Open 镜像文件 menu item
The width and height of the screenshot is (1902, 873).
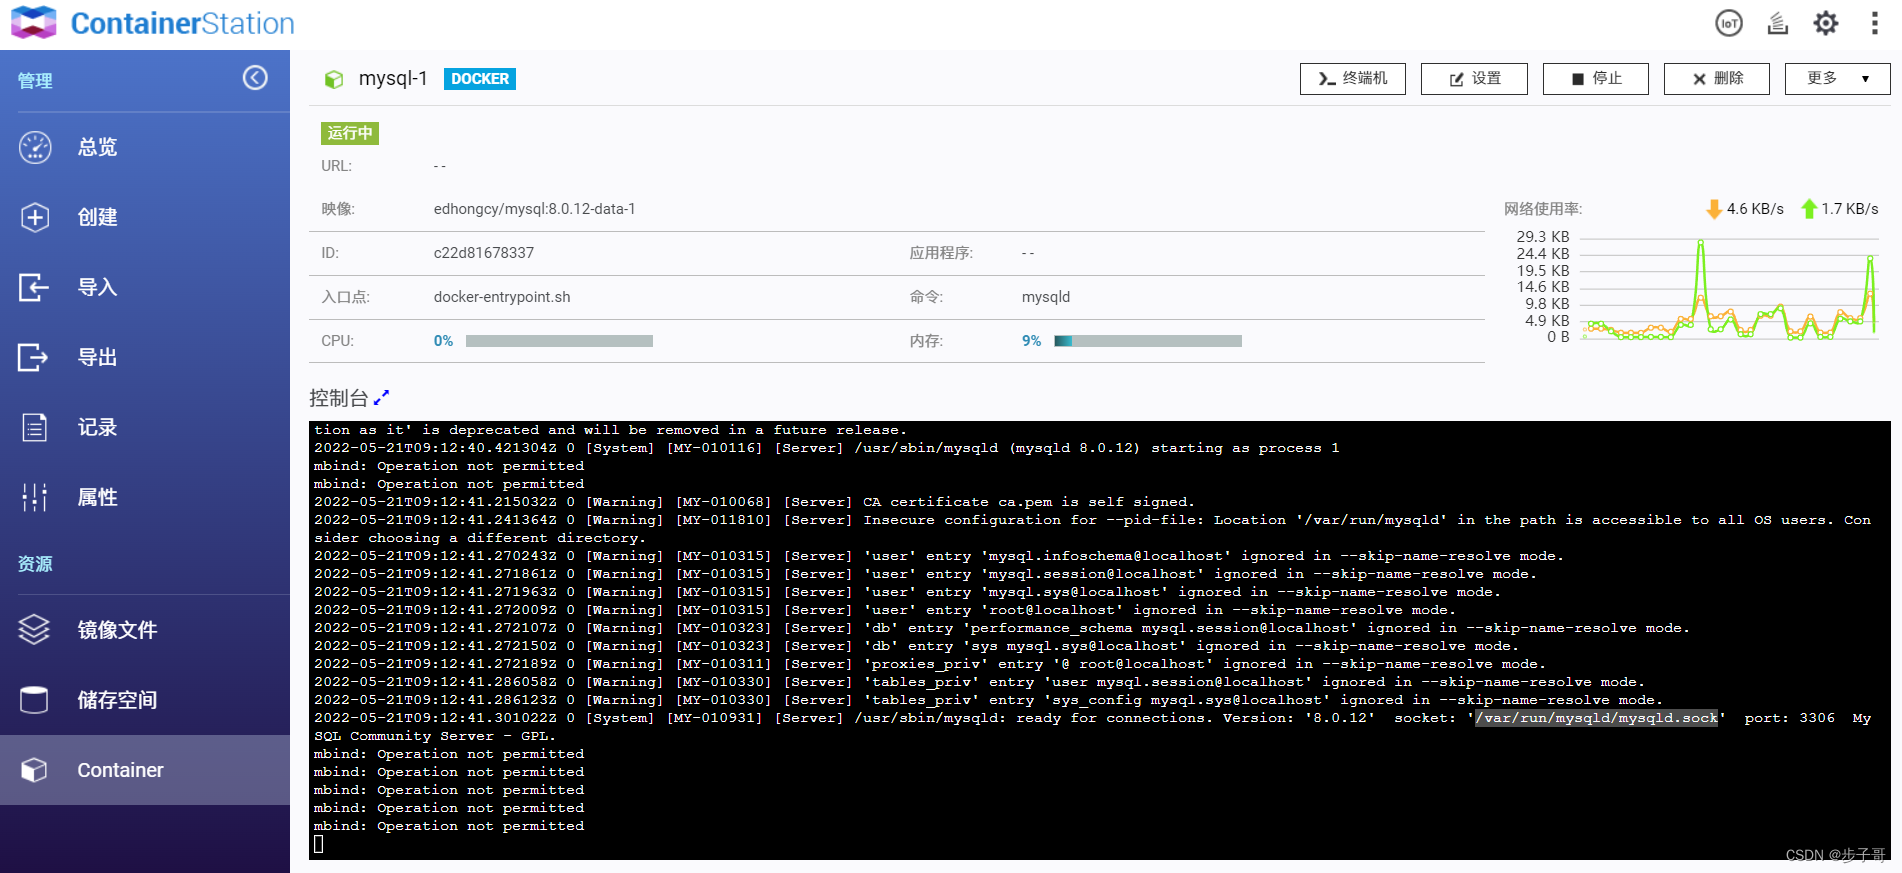click(145, 629)
